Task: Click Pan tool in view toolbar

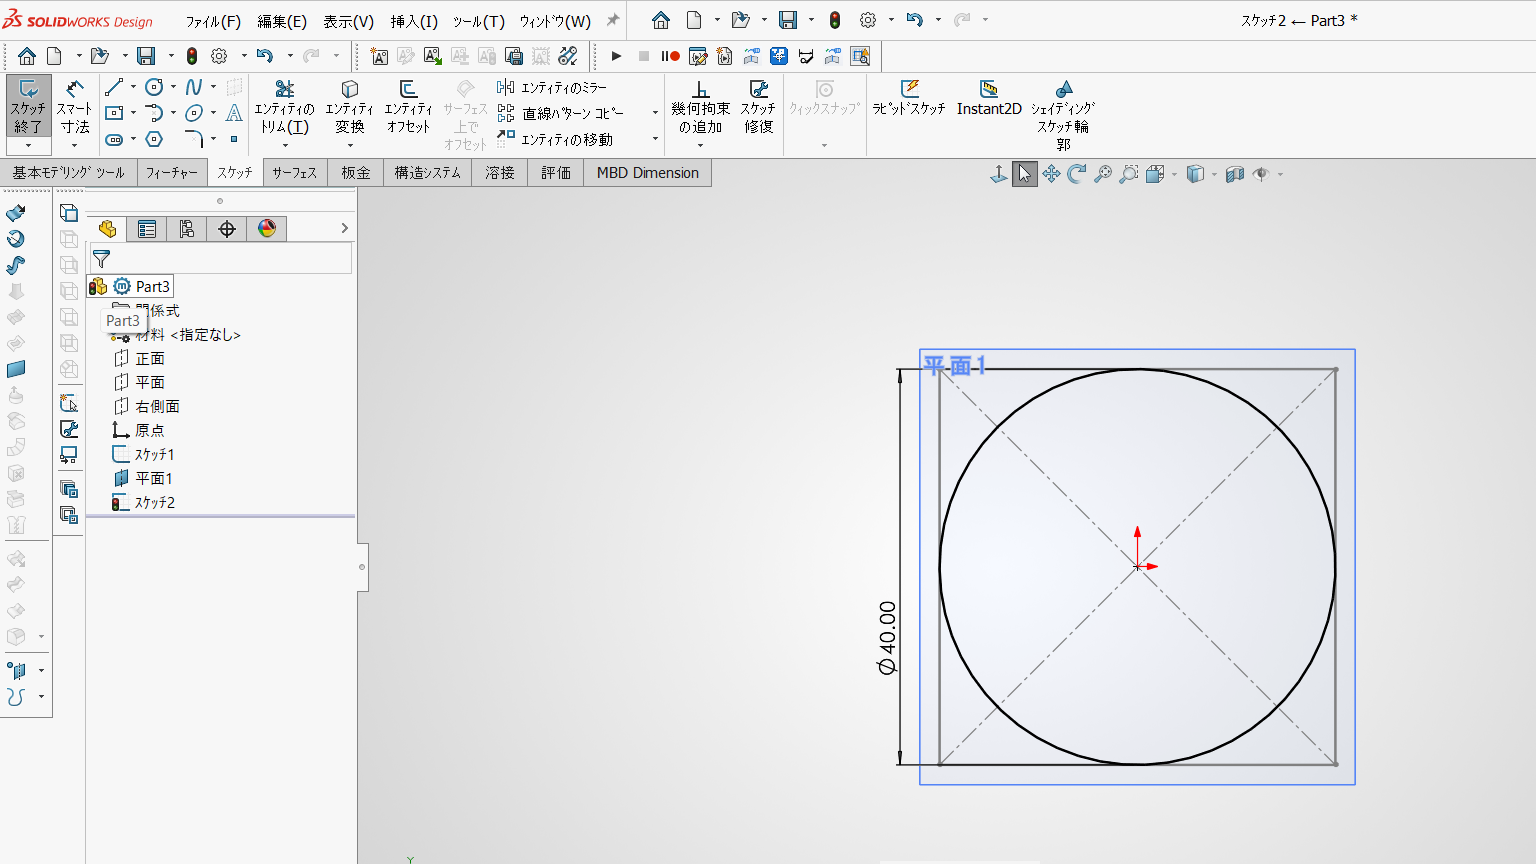Action: (x=1051, y=174)
